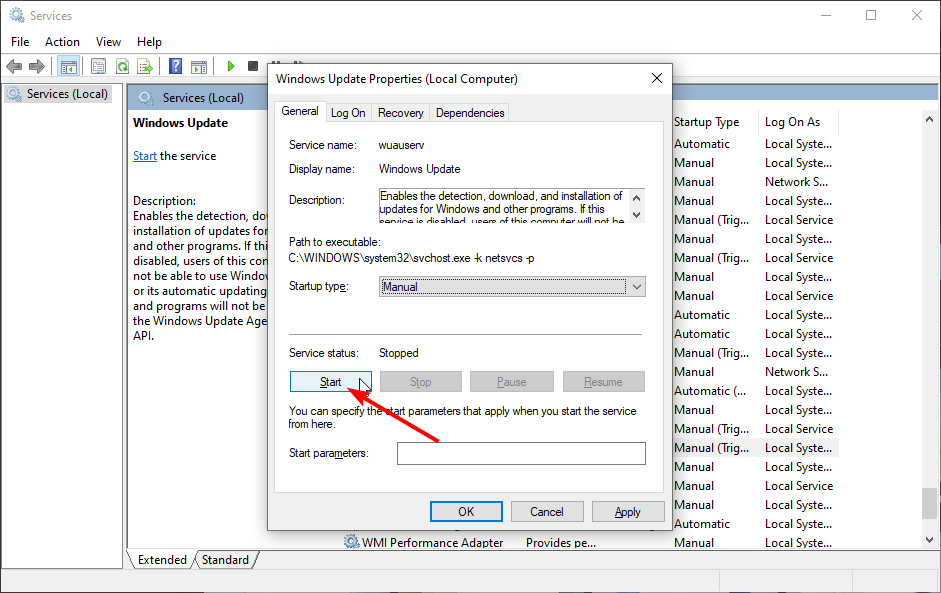Switch to the General tab

coord(300,111)
